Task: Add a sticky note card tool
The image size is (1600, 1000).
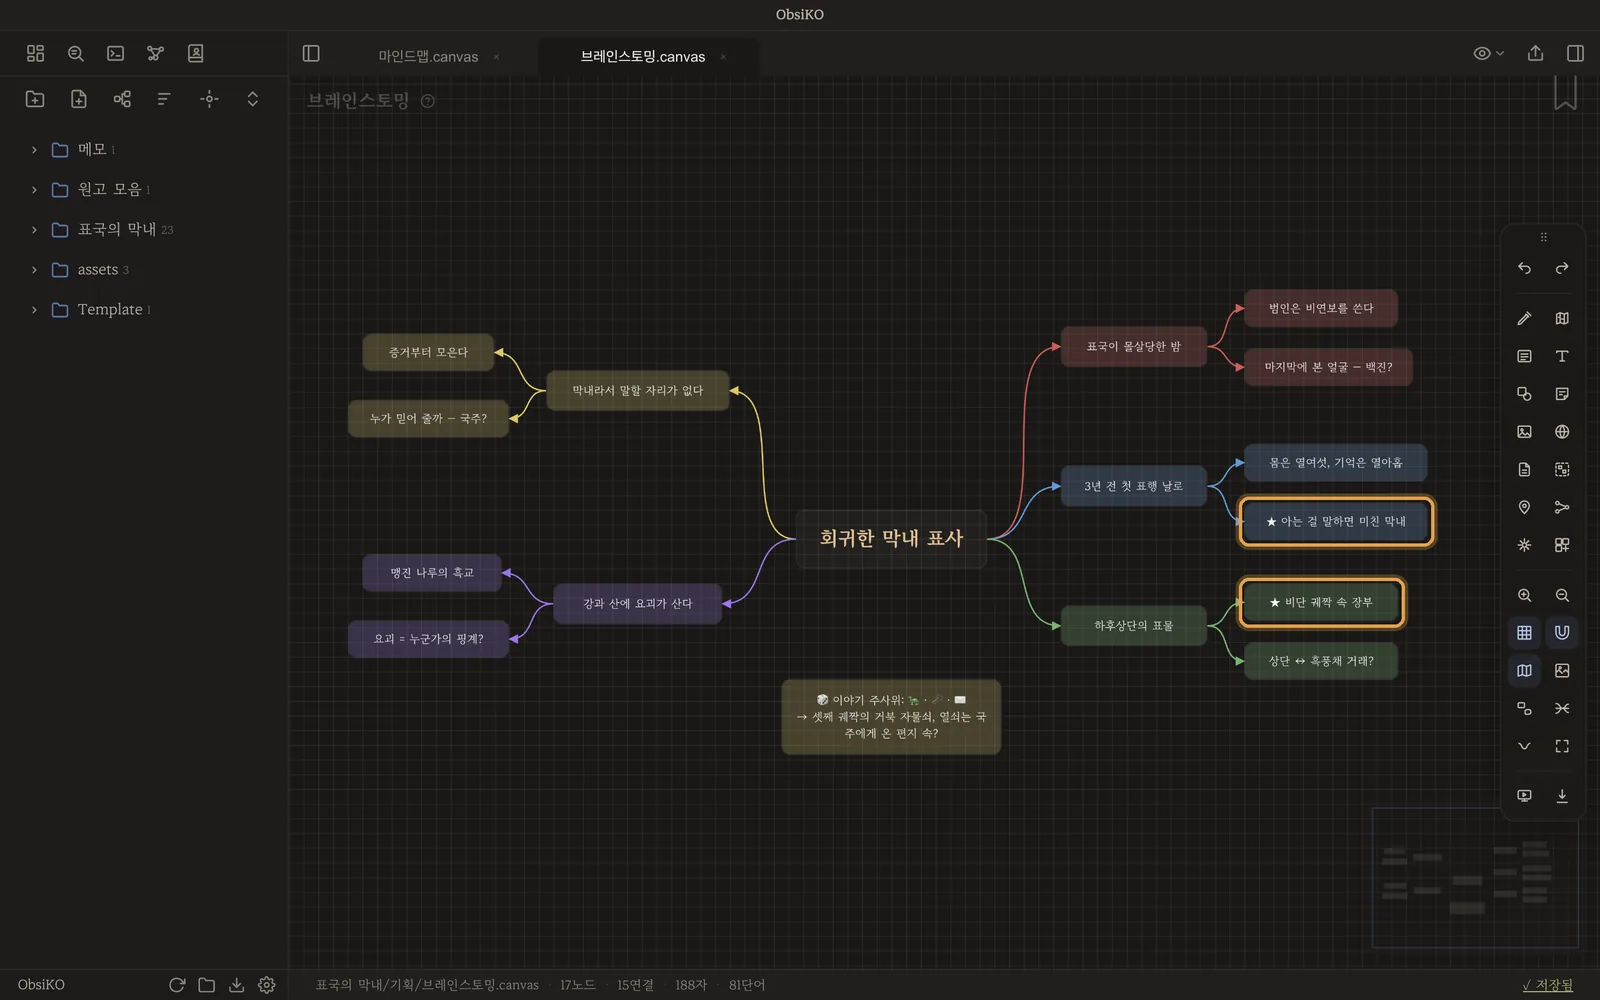Action: tap(1562, 394)
